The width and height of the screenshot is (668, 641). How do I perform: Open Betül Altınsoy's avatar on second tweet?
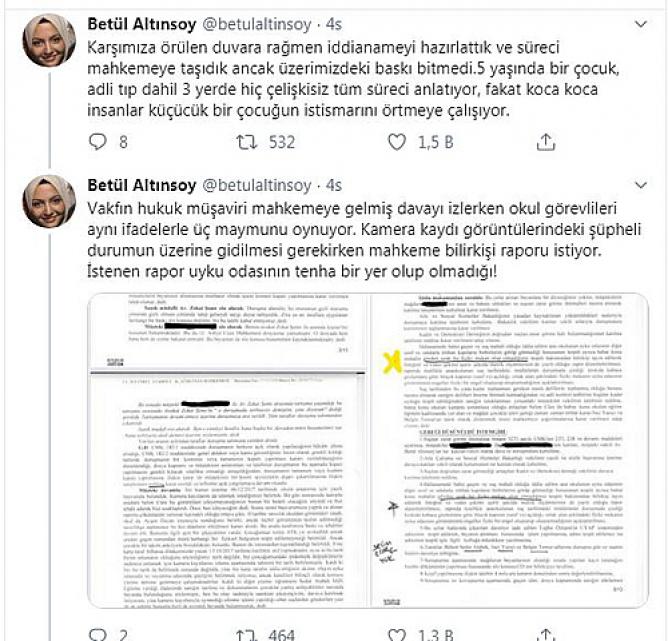[49, 201]
